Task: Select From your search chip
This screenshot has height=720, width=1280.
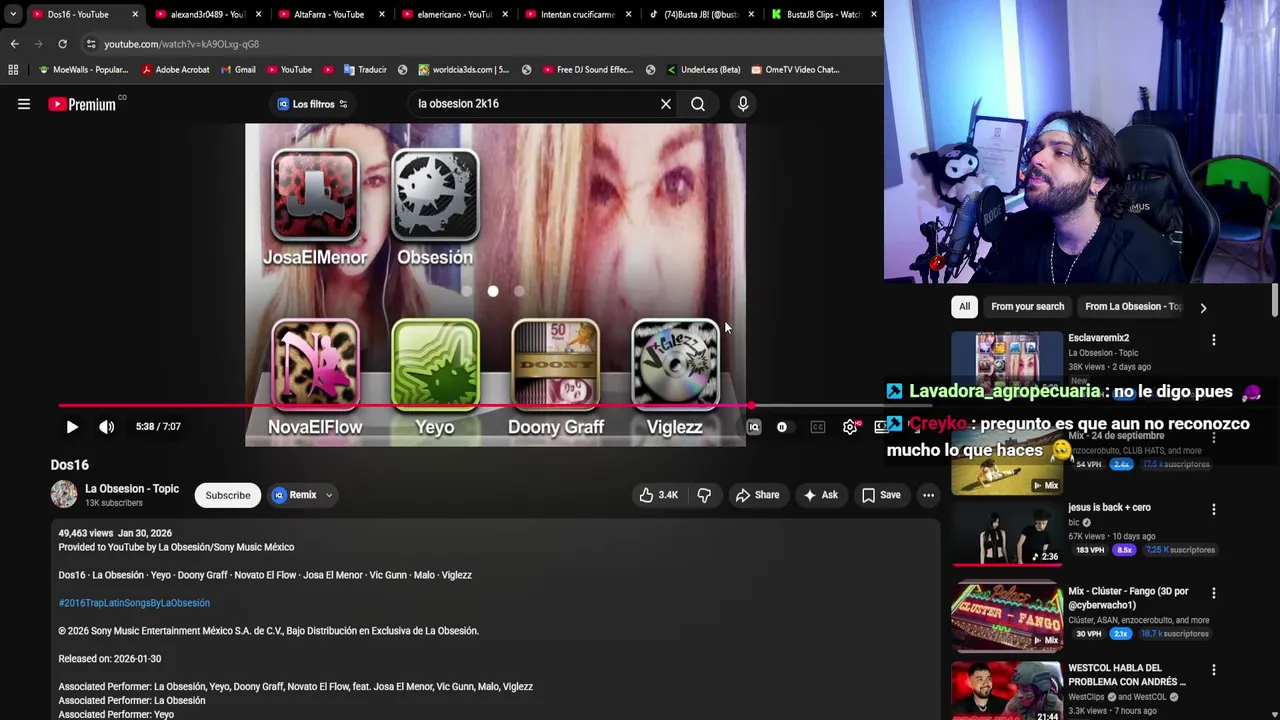Action: [x=1027, y=307]
